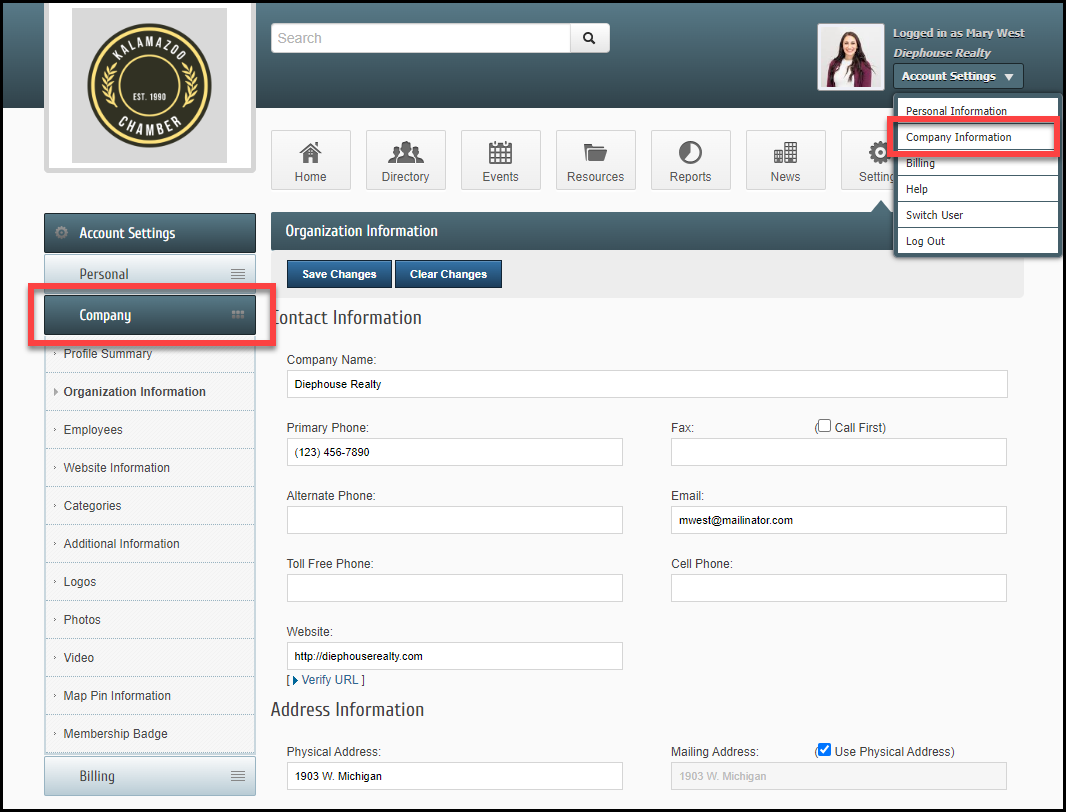Click the Company Name input field
Viewport: 1066px width, 812px height.
pos(646,384)
